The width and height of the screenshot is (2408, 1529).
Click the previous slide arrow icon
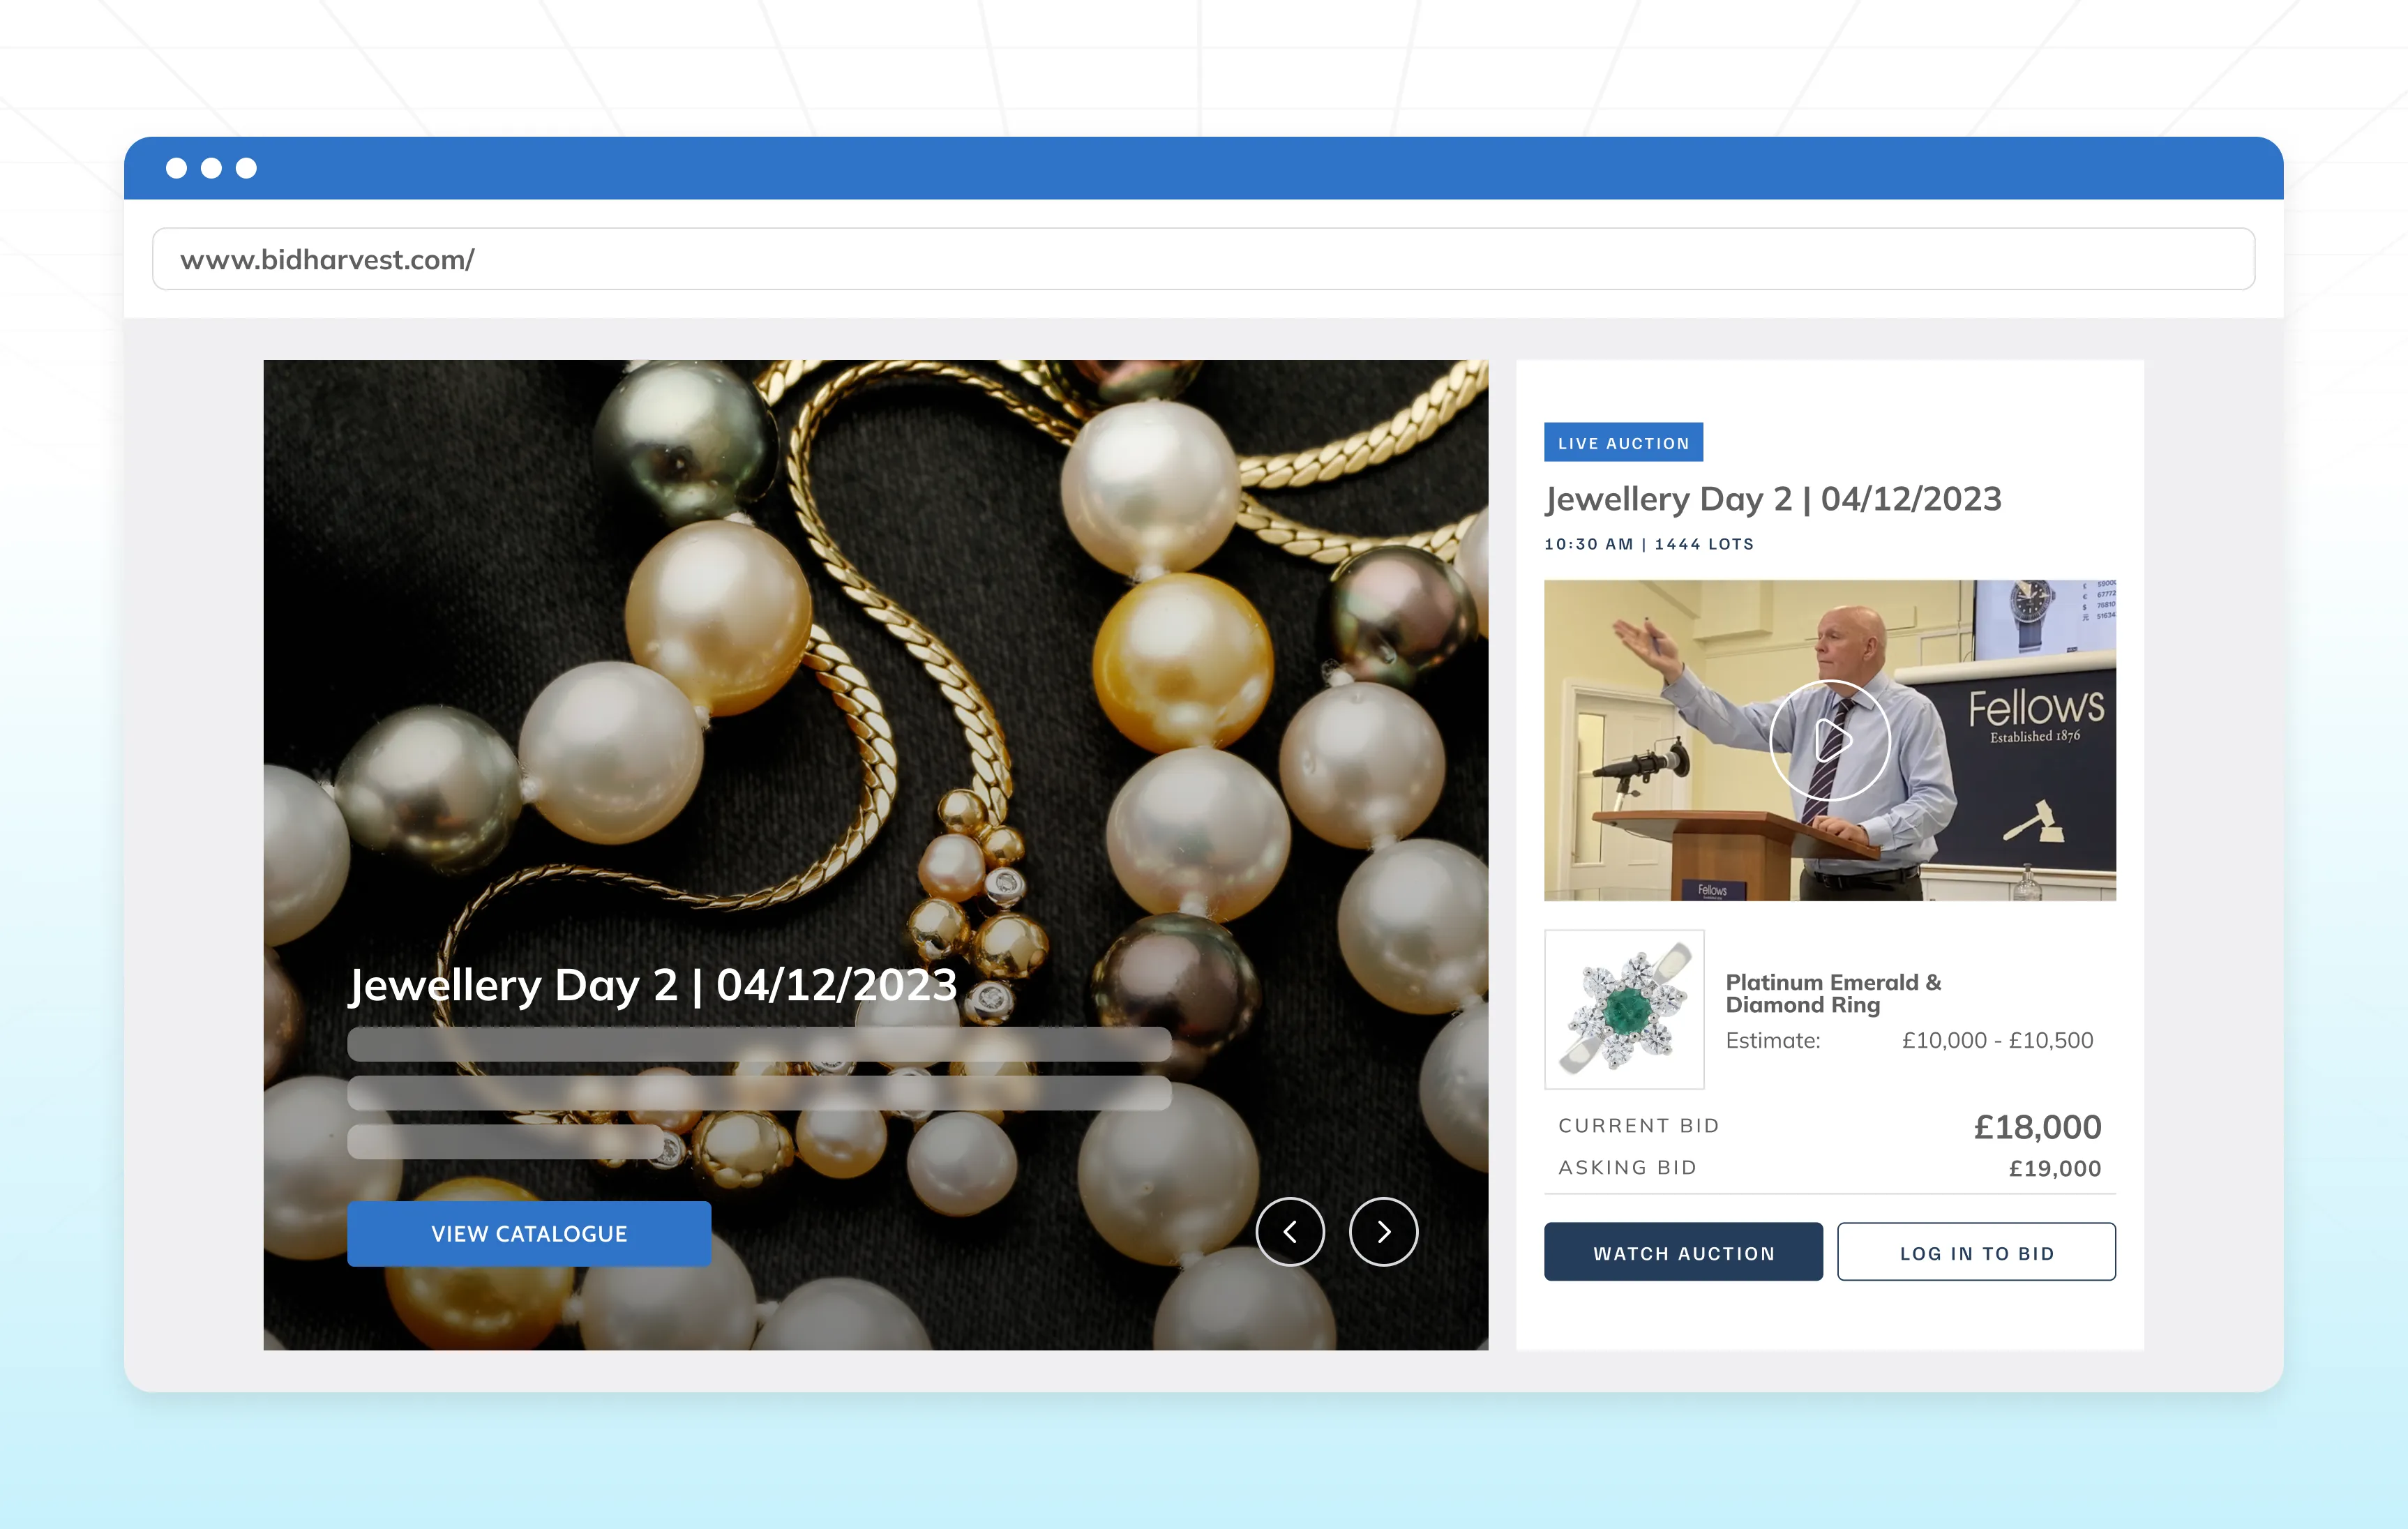coord(1290,1232)
